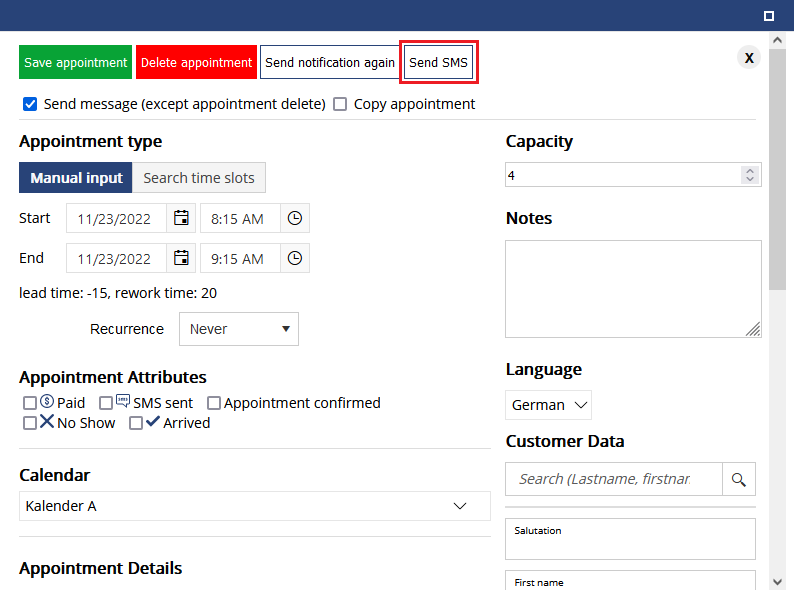This screenshot has width=794, height=595.
Task: Click the First name input field
Action: click(630, 581)
